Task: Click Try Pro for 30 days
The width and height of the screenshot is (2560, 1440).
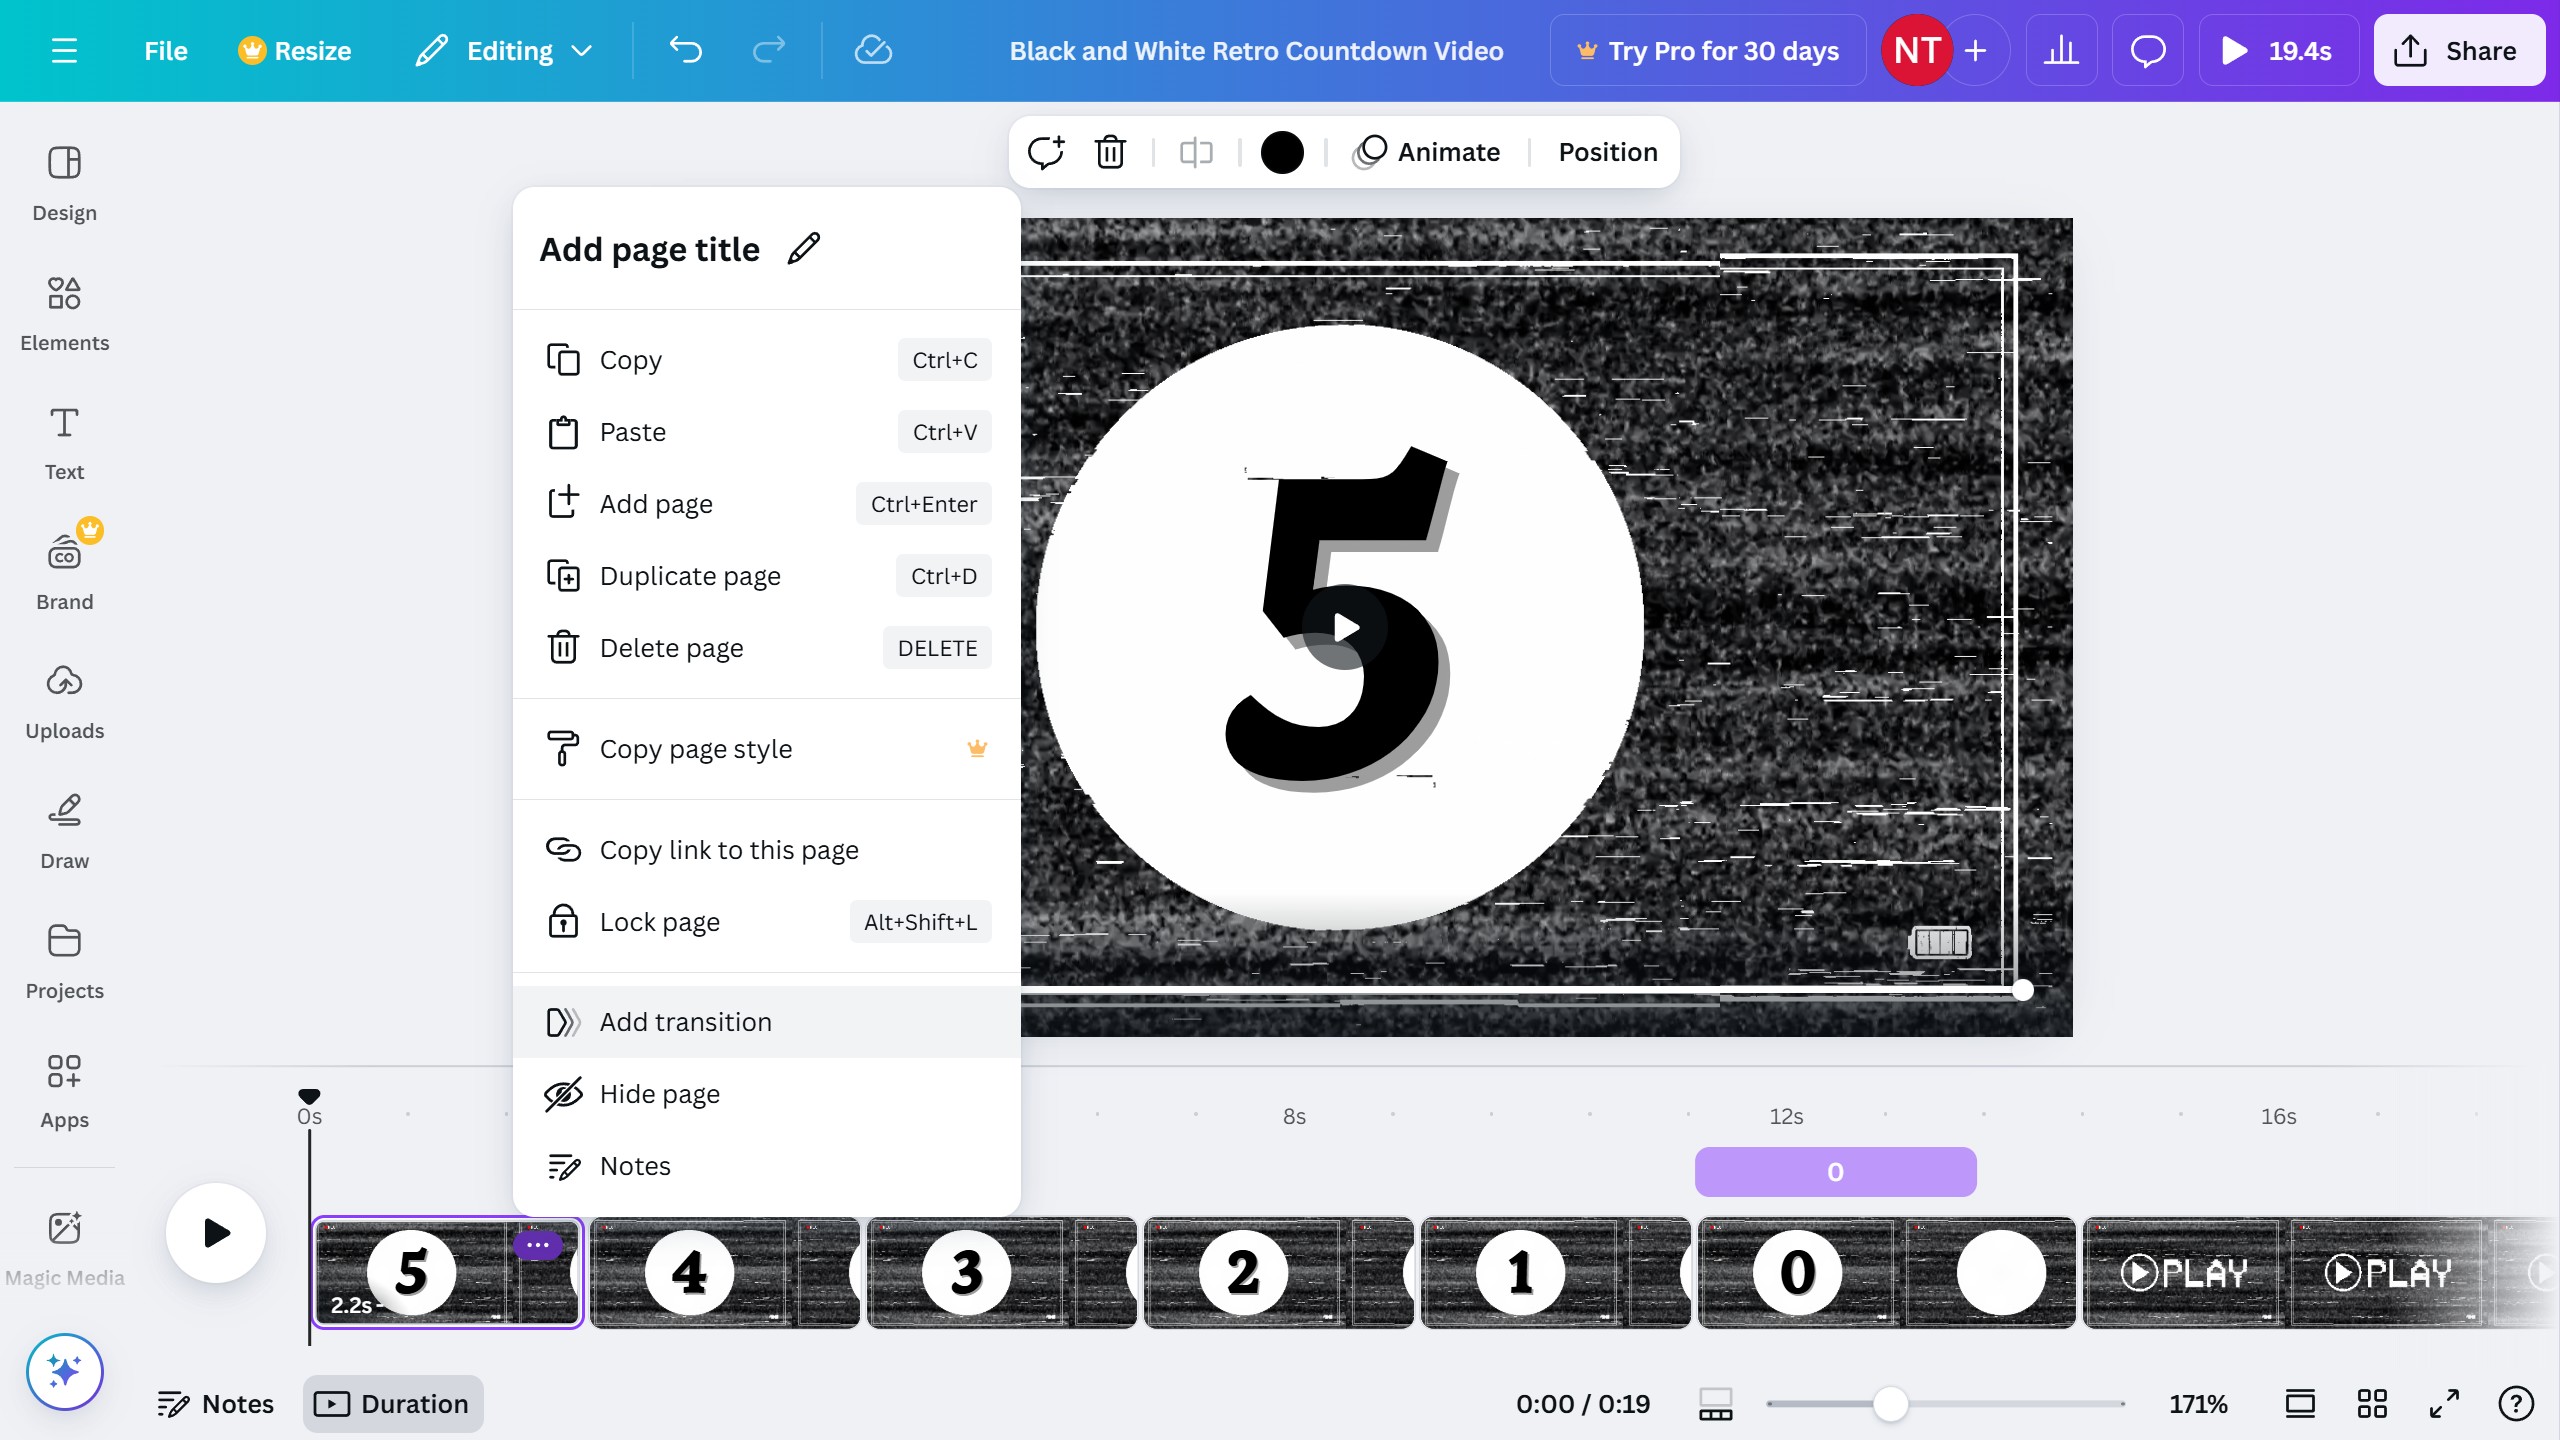Action: coord(1707,50)
